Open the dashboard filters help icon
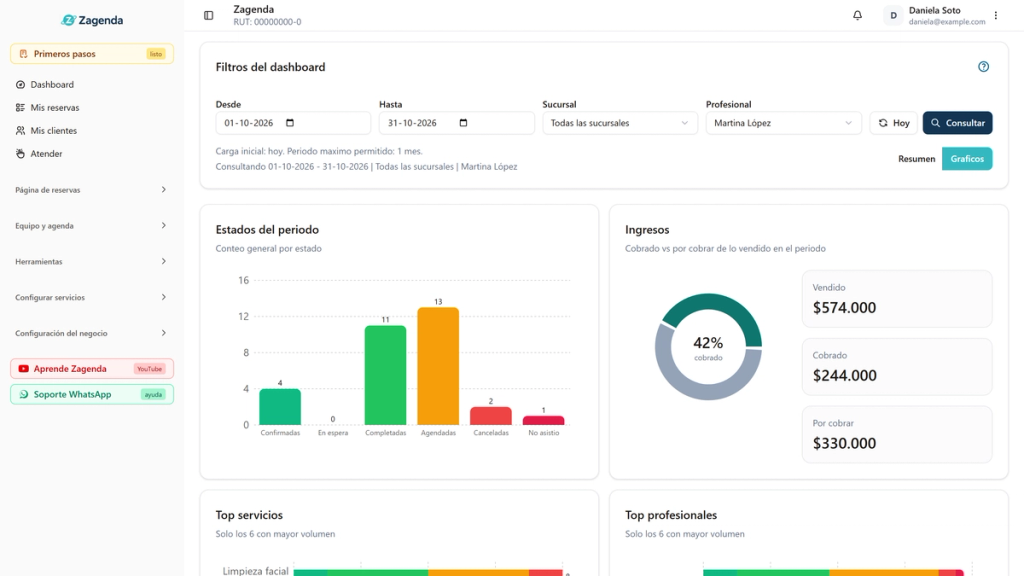 [984, 67]
